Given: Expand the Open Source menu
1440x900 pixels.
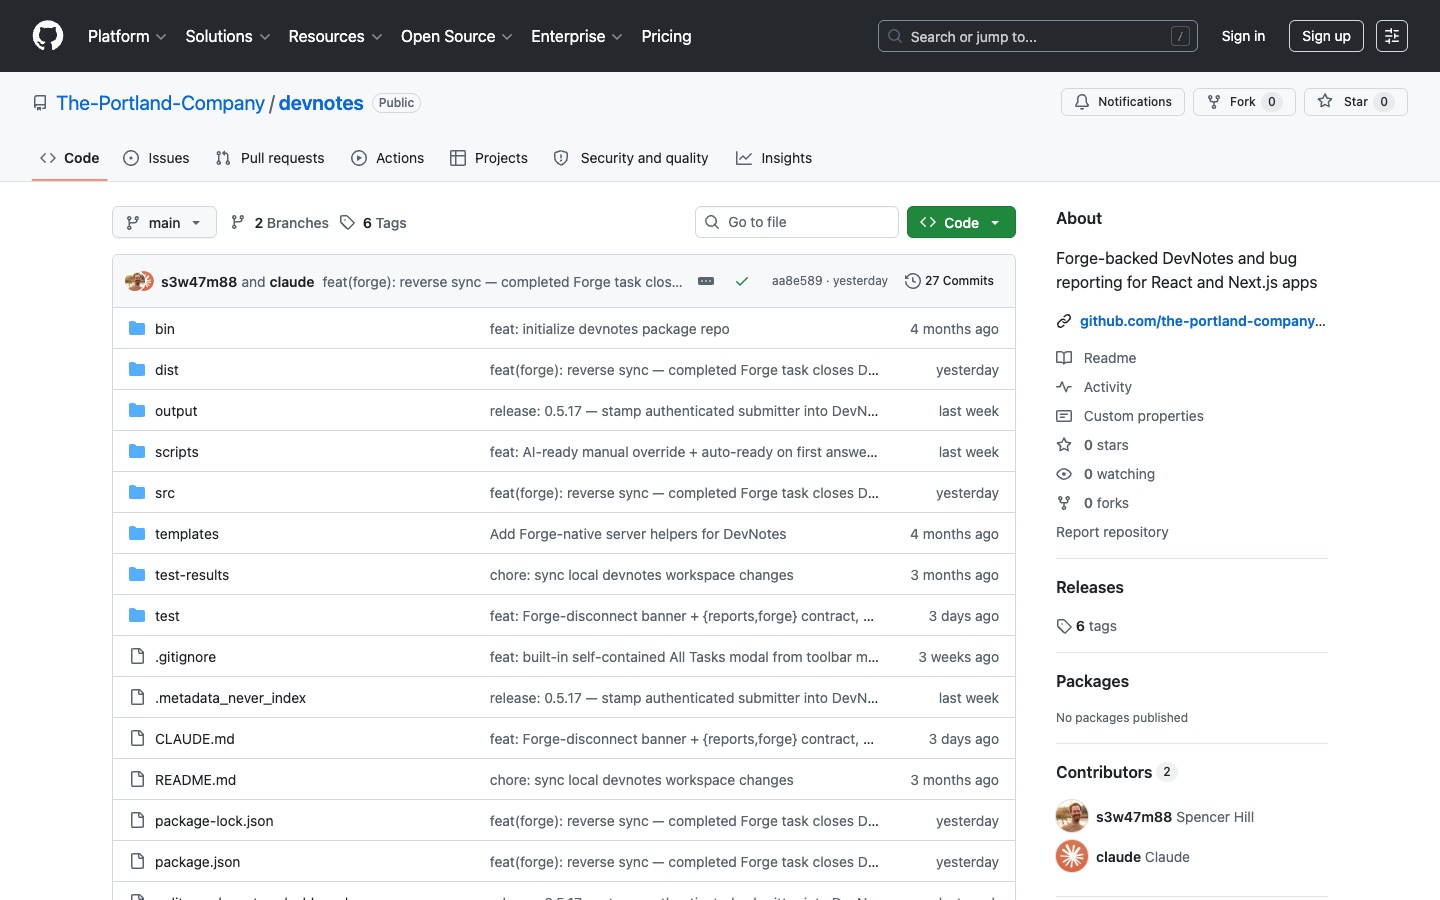Looking at the screenshot, I should 457,36.
